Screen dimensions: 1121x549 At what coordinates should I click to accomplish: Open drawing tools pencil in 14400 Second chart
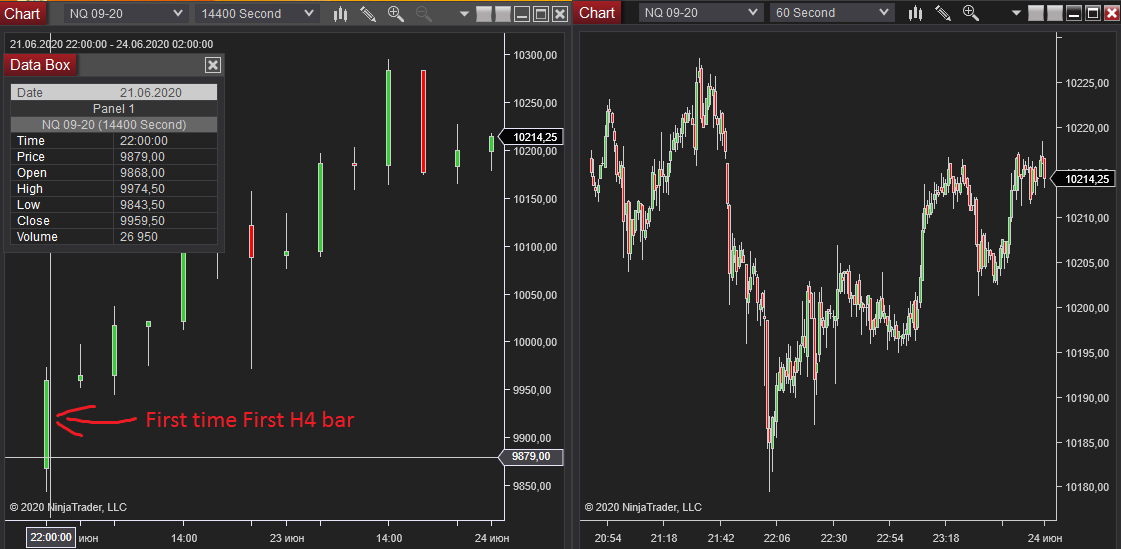tap(367, 13)
